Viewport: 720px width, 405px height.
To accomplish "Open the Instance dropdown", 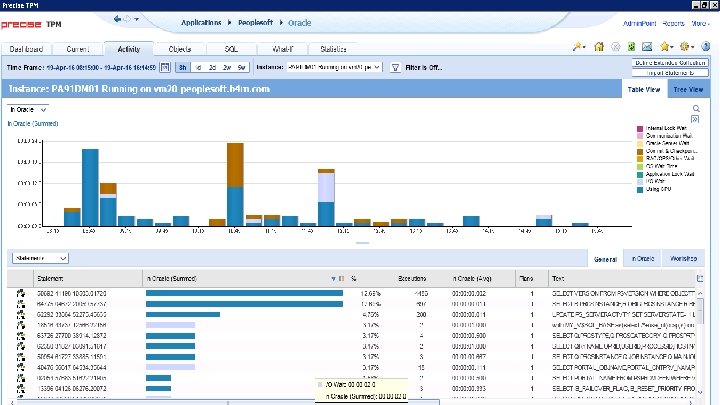I will 334,67.
